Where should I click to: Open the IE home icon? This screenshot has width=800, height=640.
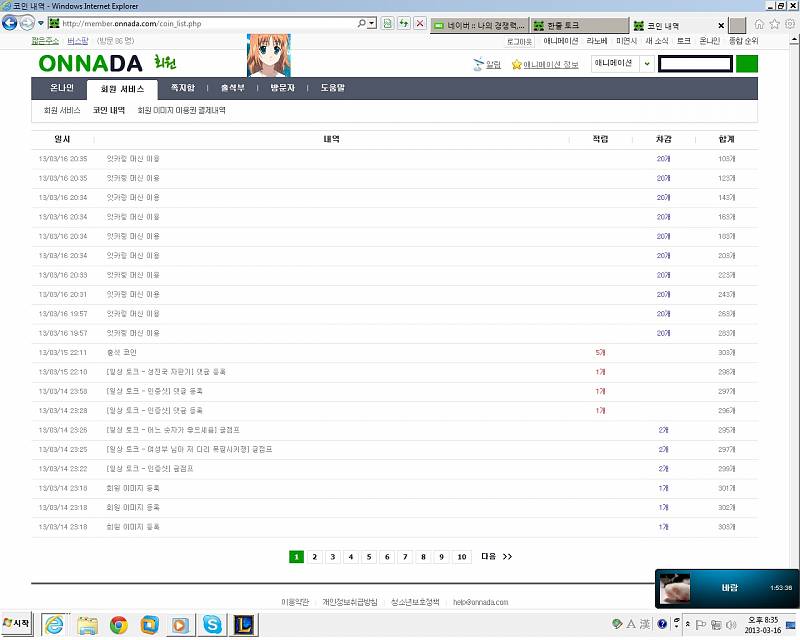[760, 23]
